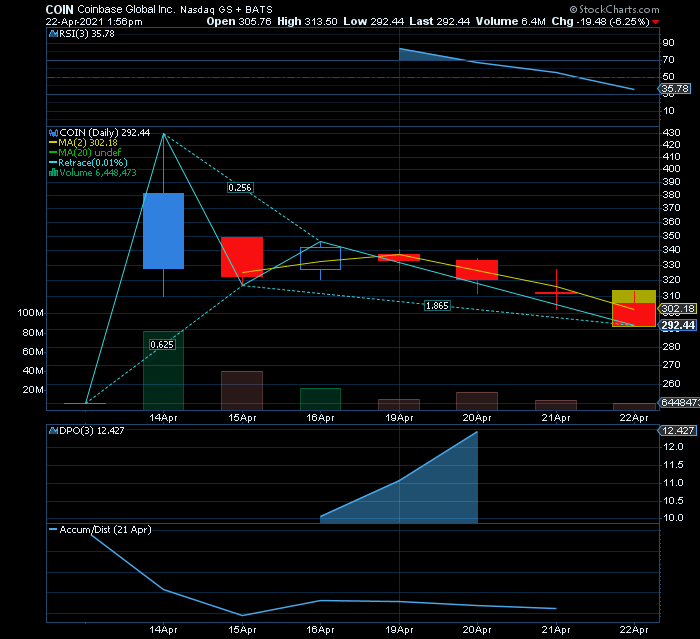Image resolution: width=700 pixels, height=639 pixels.
Task: Click the 292.44 last price tag
Action: (x=677, y=325)
